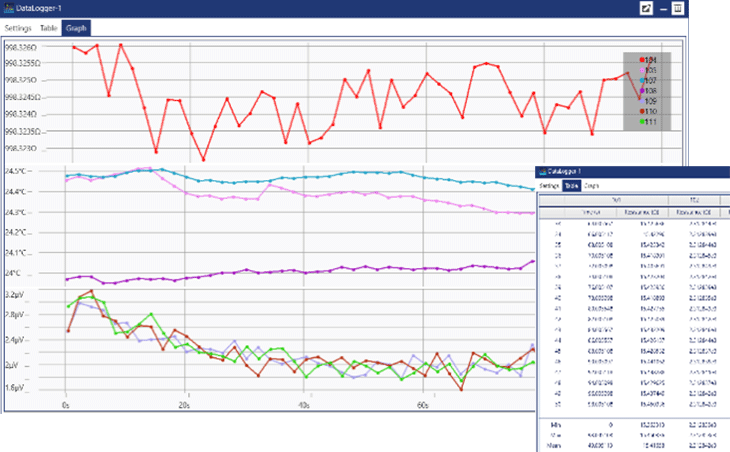Click the DataLogger-1 app icon in title bar

pos(8,8)
